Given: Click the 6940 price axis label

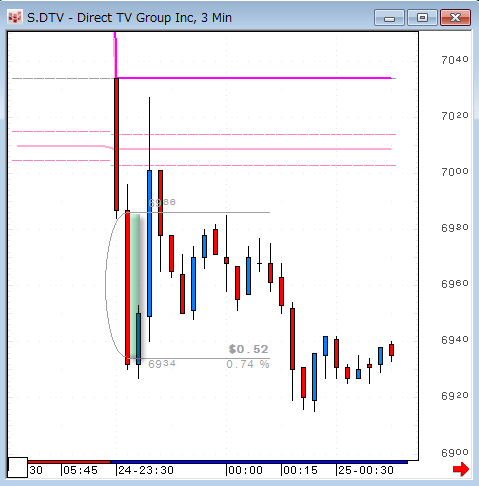Looking at the screenshot, I should [x=455, y=340].
